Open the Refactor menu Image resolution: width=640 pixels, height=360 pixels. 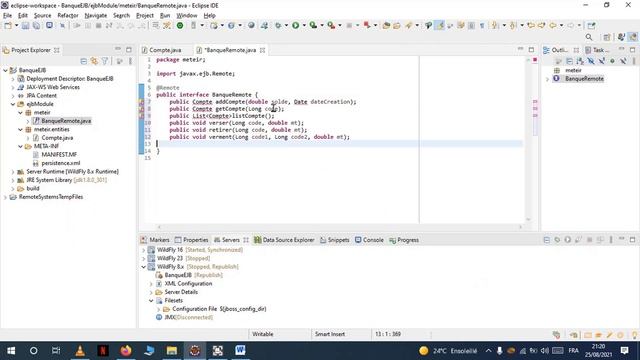(68, 16)
